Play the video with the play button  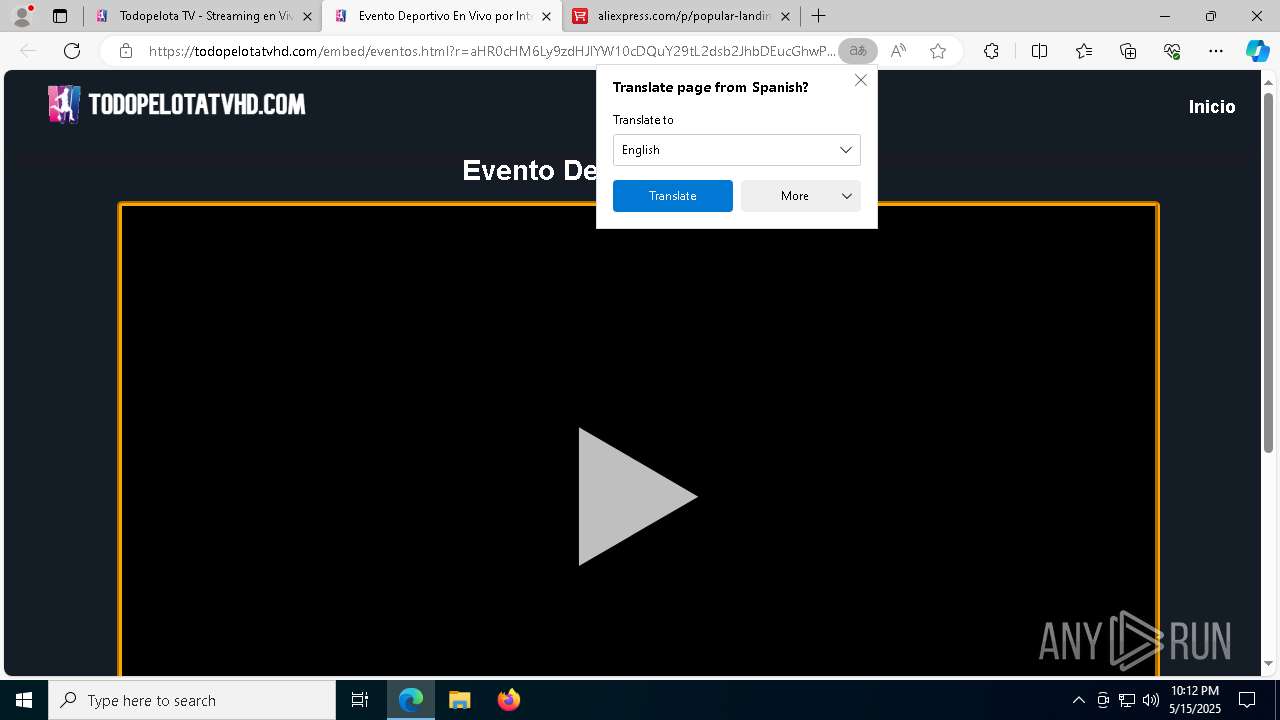637,496
